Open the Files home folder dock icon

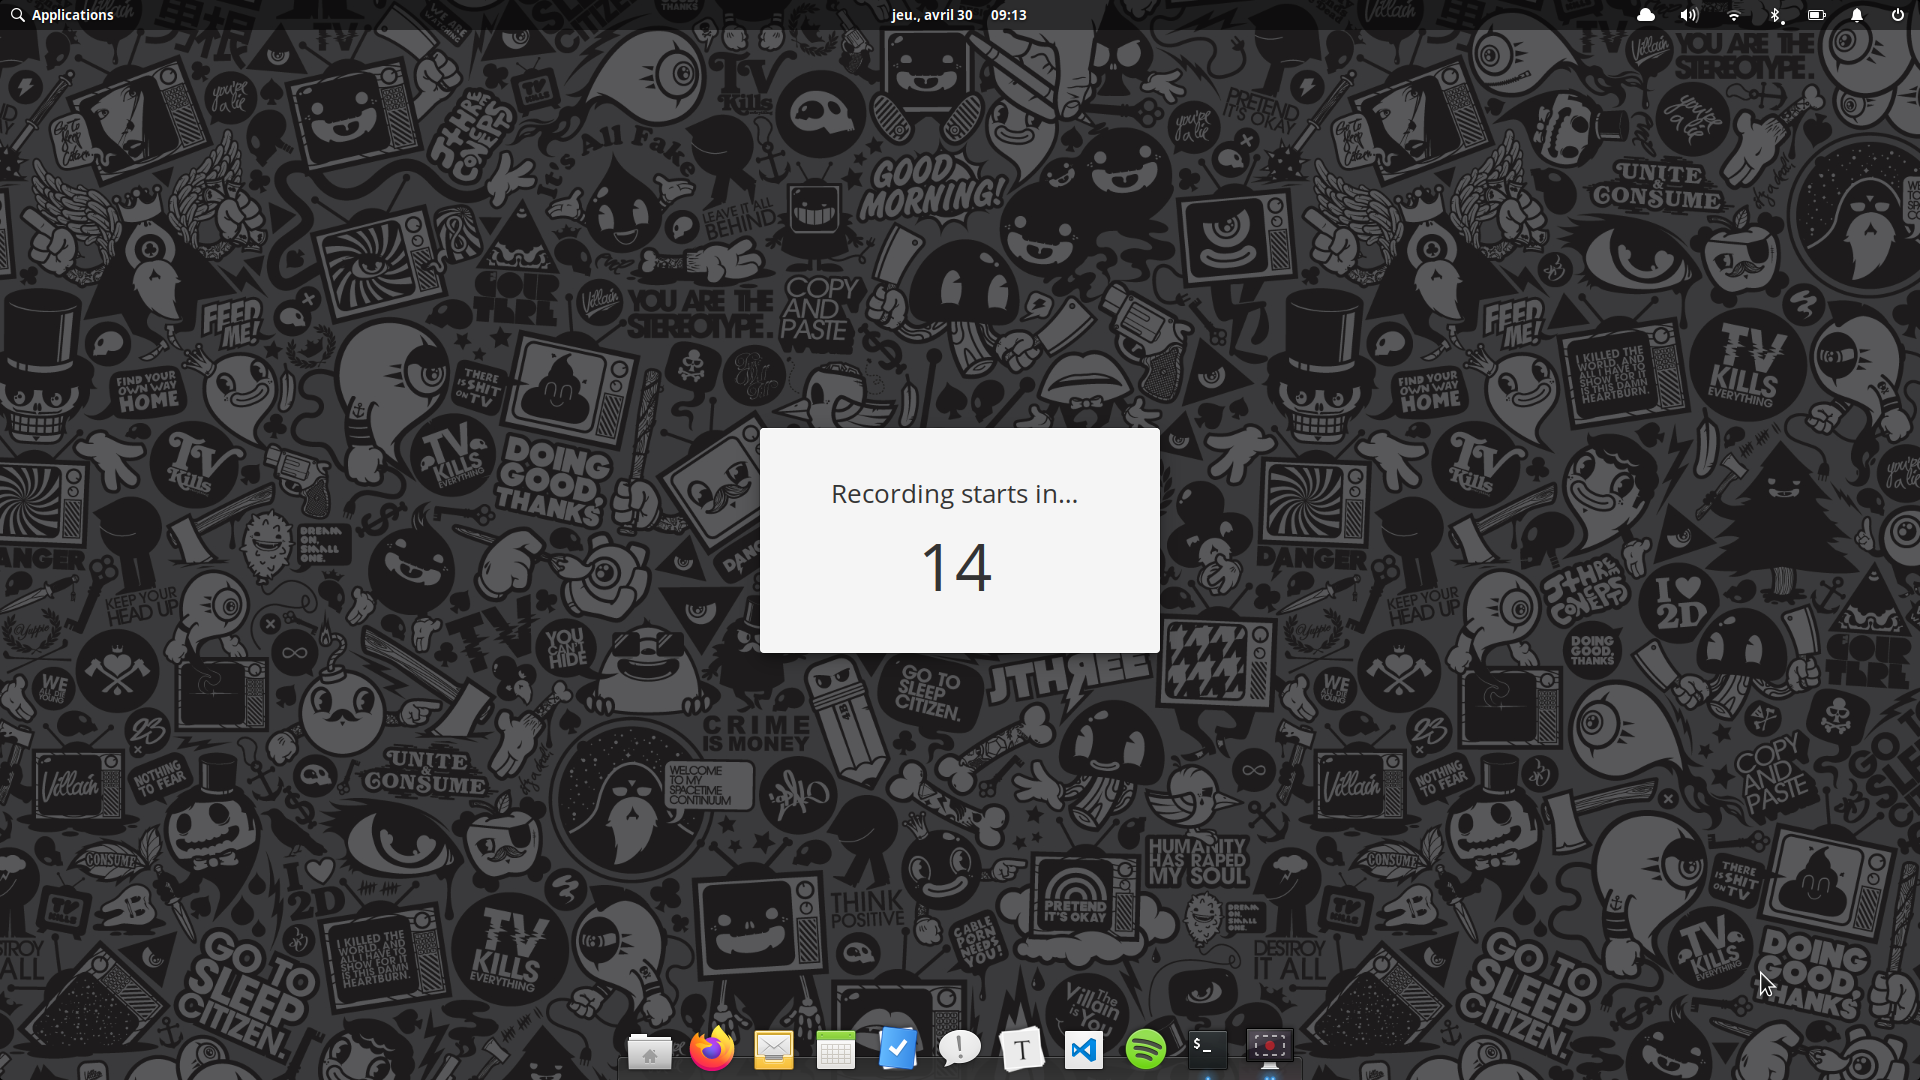pos(649,1051)
